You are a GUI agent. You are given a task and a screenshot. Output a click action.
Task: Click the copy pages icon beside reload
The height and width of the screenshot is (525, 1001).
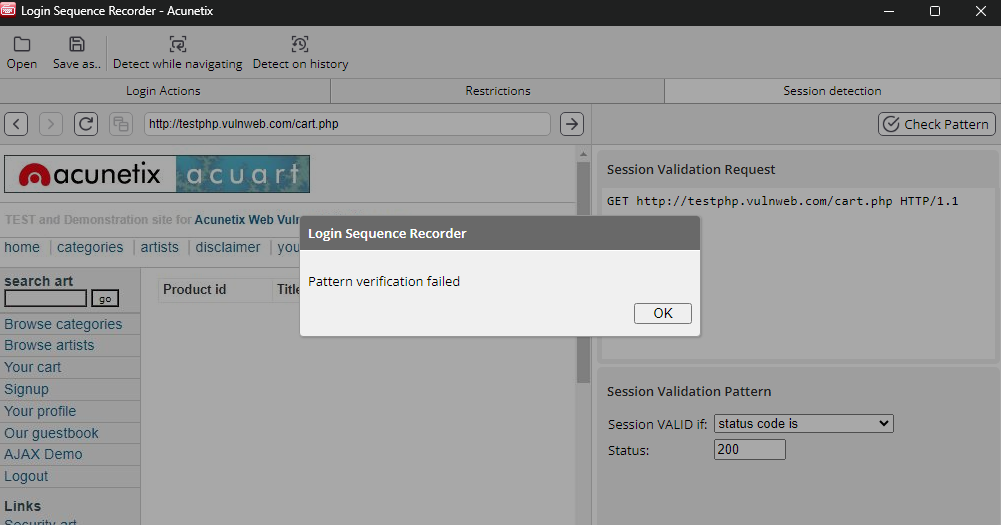coord(121,124)
